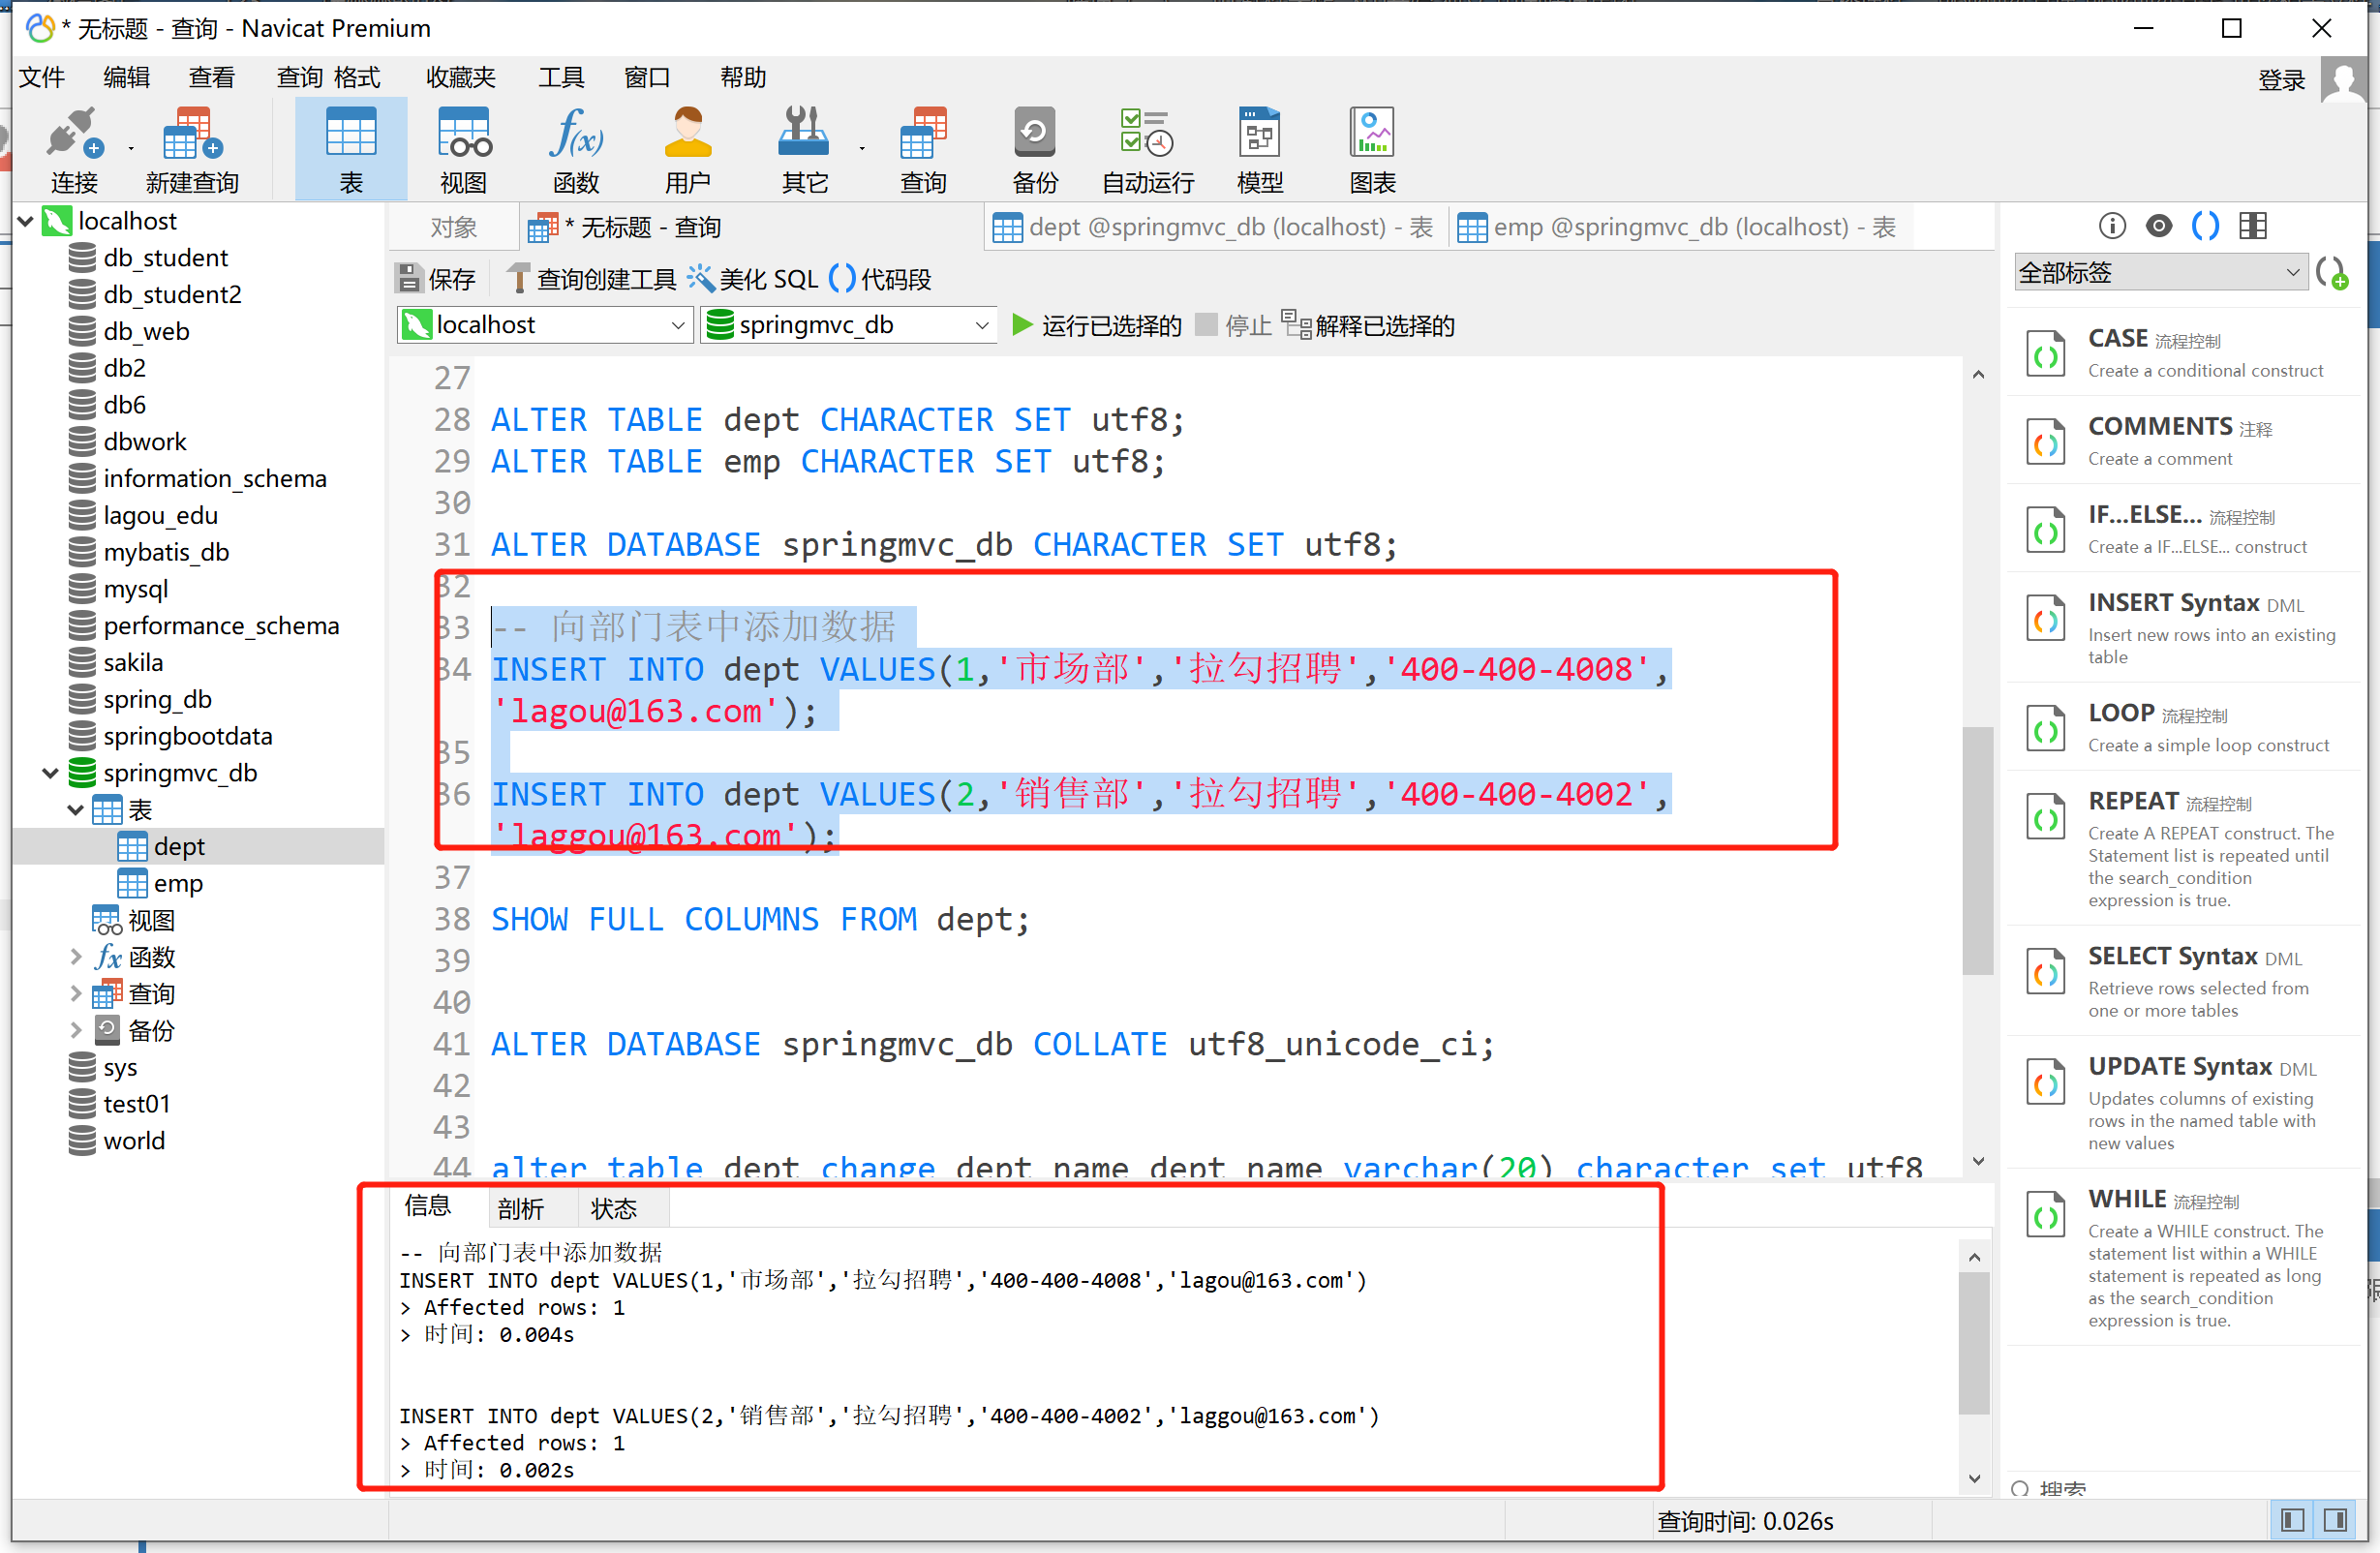2380x1553 pixels.
Task: Toggle the right sidebar pane button in status bar
Action: [2335, 1520]
